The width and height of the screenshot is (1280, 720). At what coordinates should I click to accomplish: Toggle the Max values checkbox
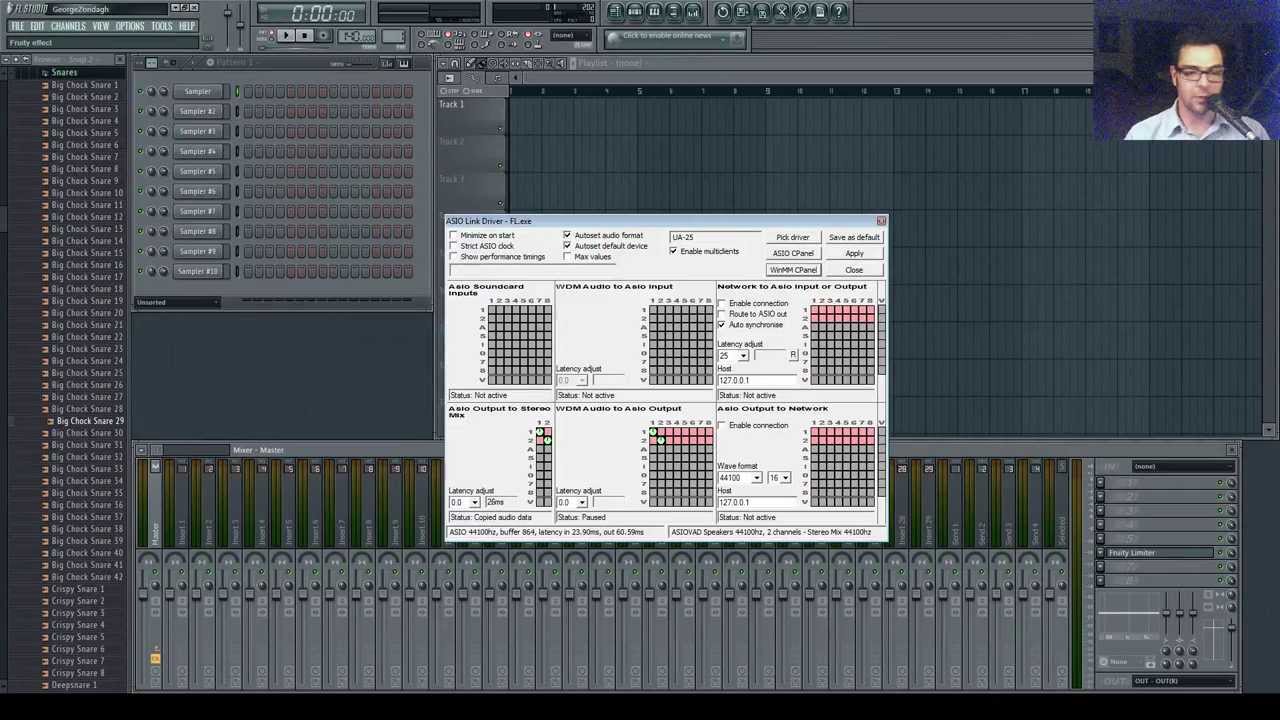tap(567, 257)
